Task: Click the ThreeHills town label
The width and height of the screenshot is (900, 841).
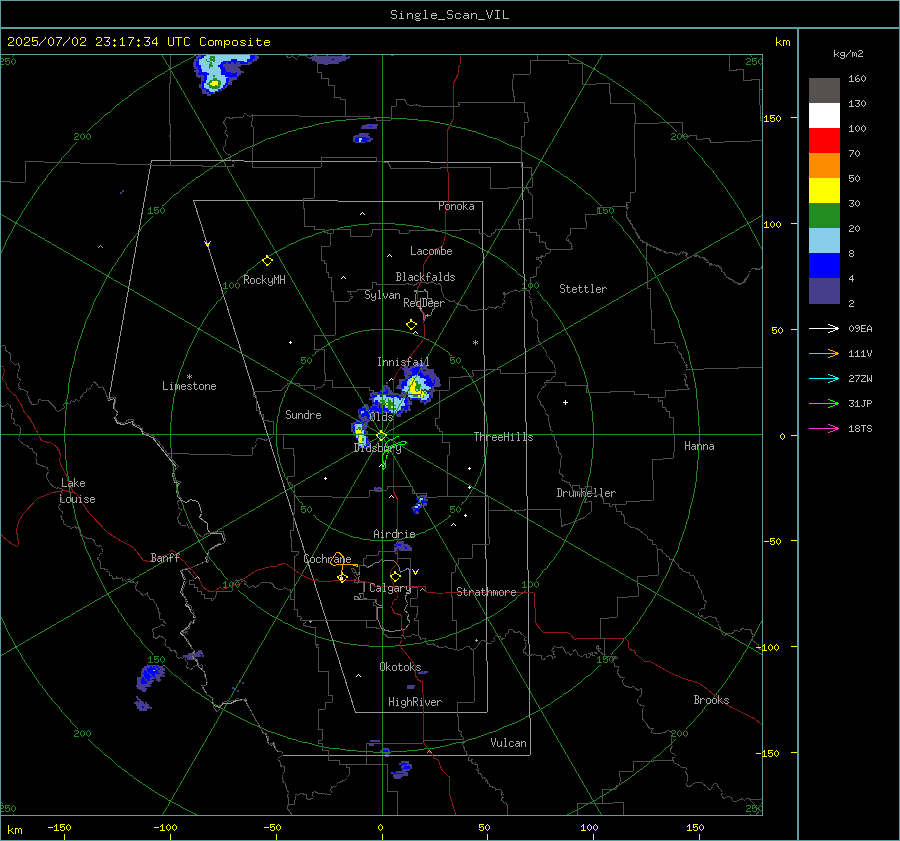Action: [503, 437]
